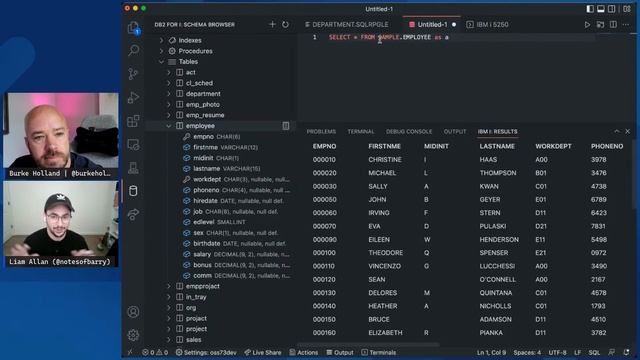Image resolution: width=640 pixels, height=360 pixels.
Task: Expand the emp_photo table
Action: tap(169, 104)
